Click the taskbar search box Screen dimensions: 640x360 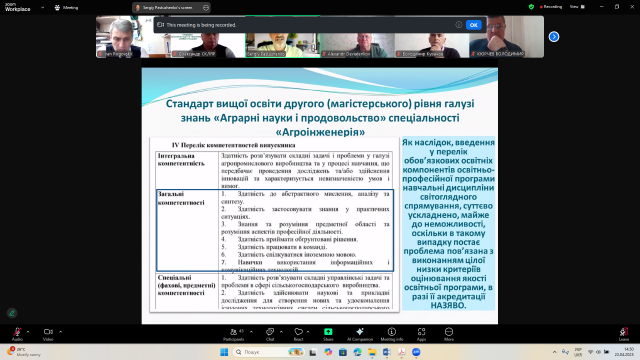click(269, 352)
